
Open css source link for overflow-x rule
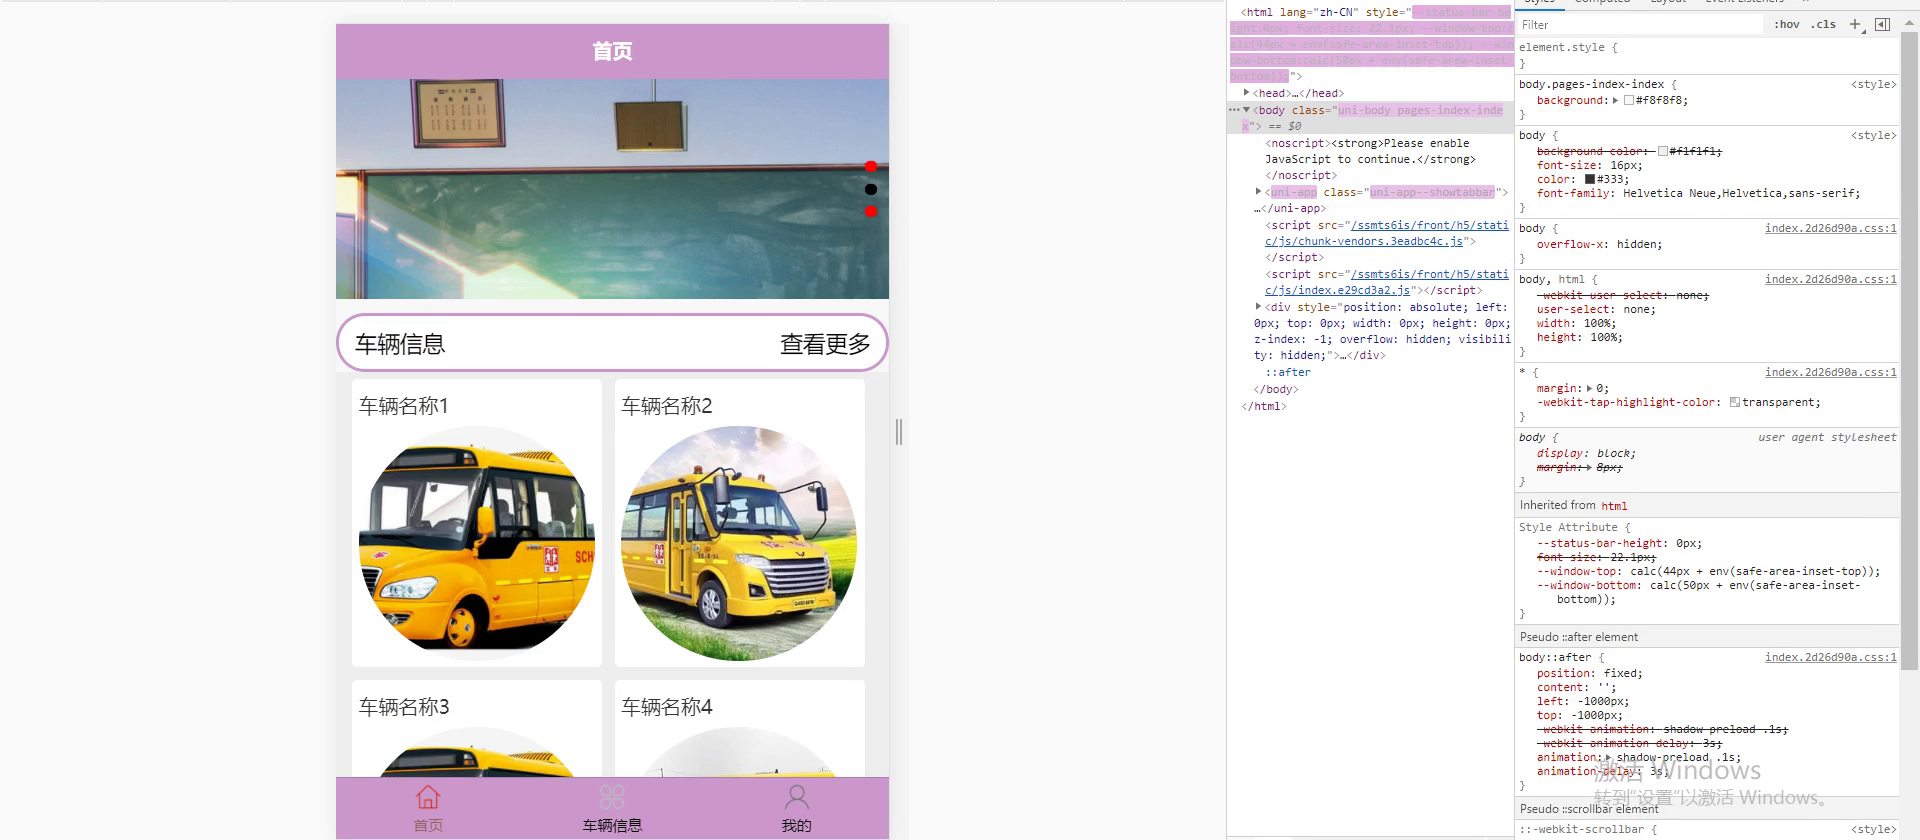pos(1831,228)
